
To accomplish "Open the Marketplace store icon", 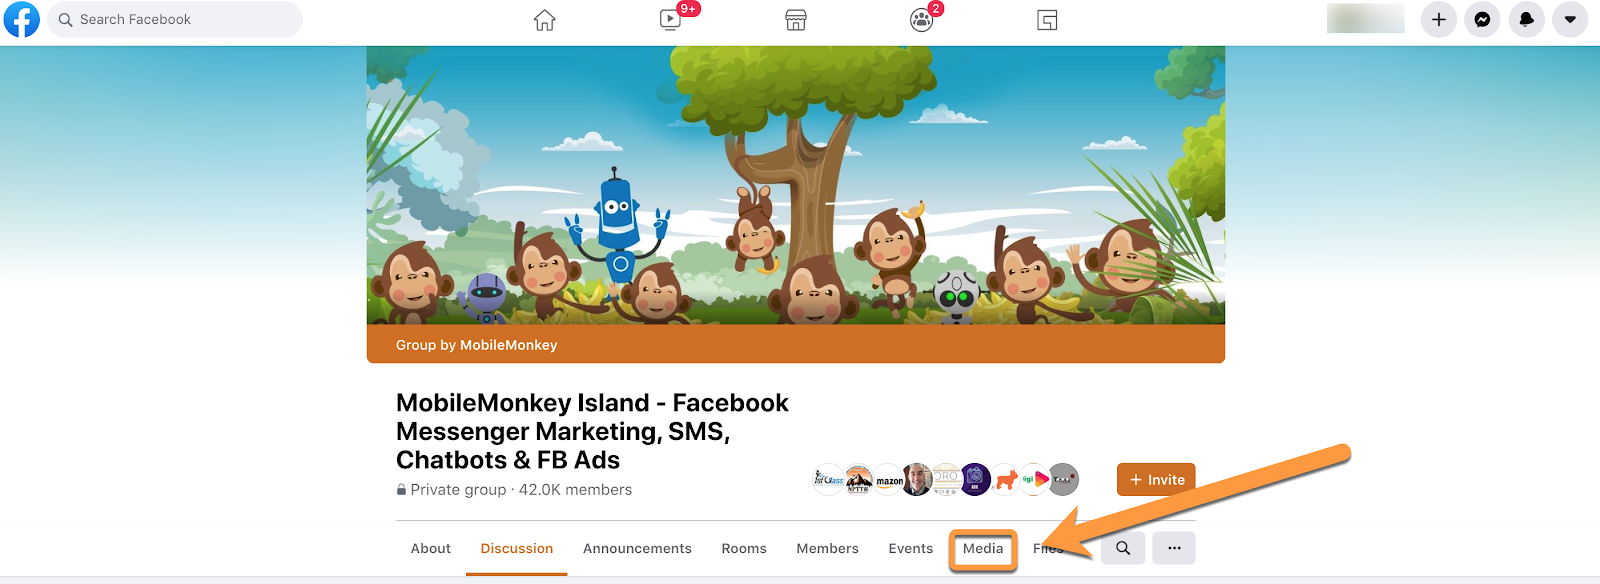I will (796, 20).
